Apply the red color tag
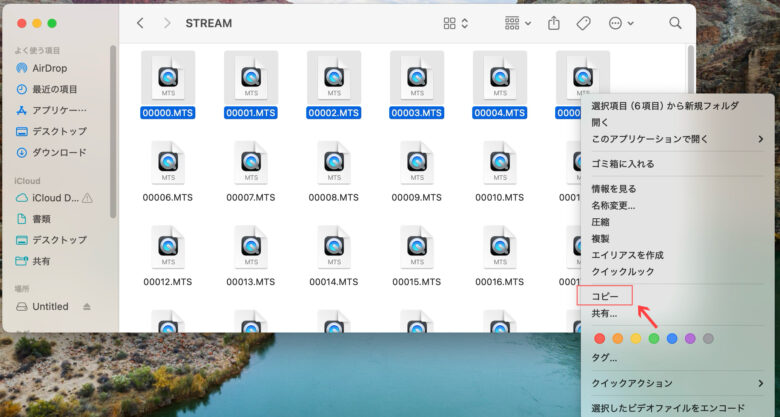Screen dimensions: 780x417 600,339
